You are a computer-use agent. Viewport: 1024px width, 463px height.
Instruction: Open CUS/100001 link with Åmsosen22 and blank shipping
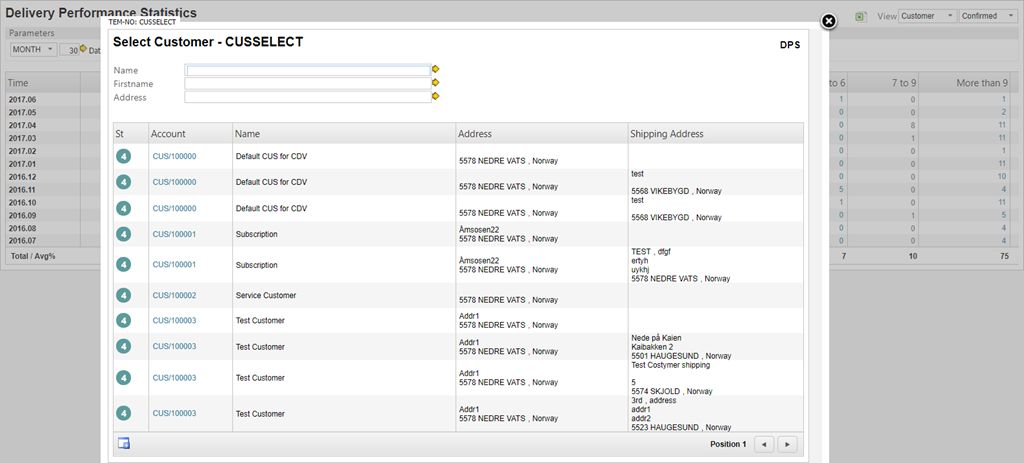(x=174, y=234)
